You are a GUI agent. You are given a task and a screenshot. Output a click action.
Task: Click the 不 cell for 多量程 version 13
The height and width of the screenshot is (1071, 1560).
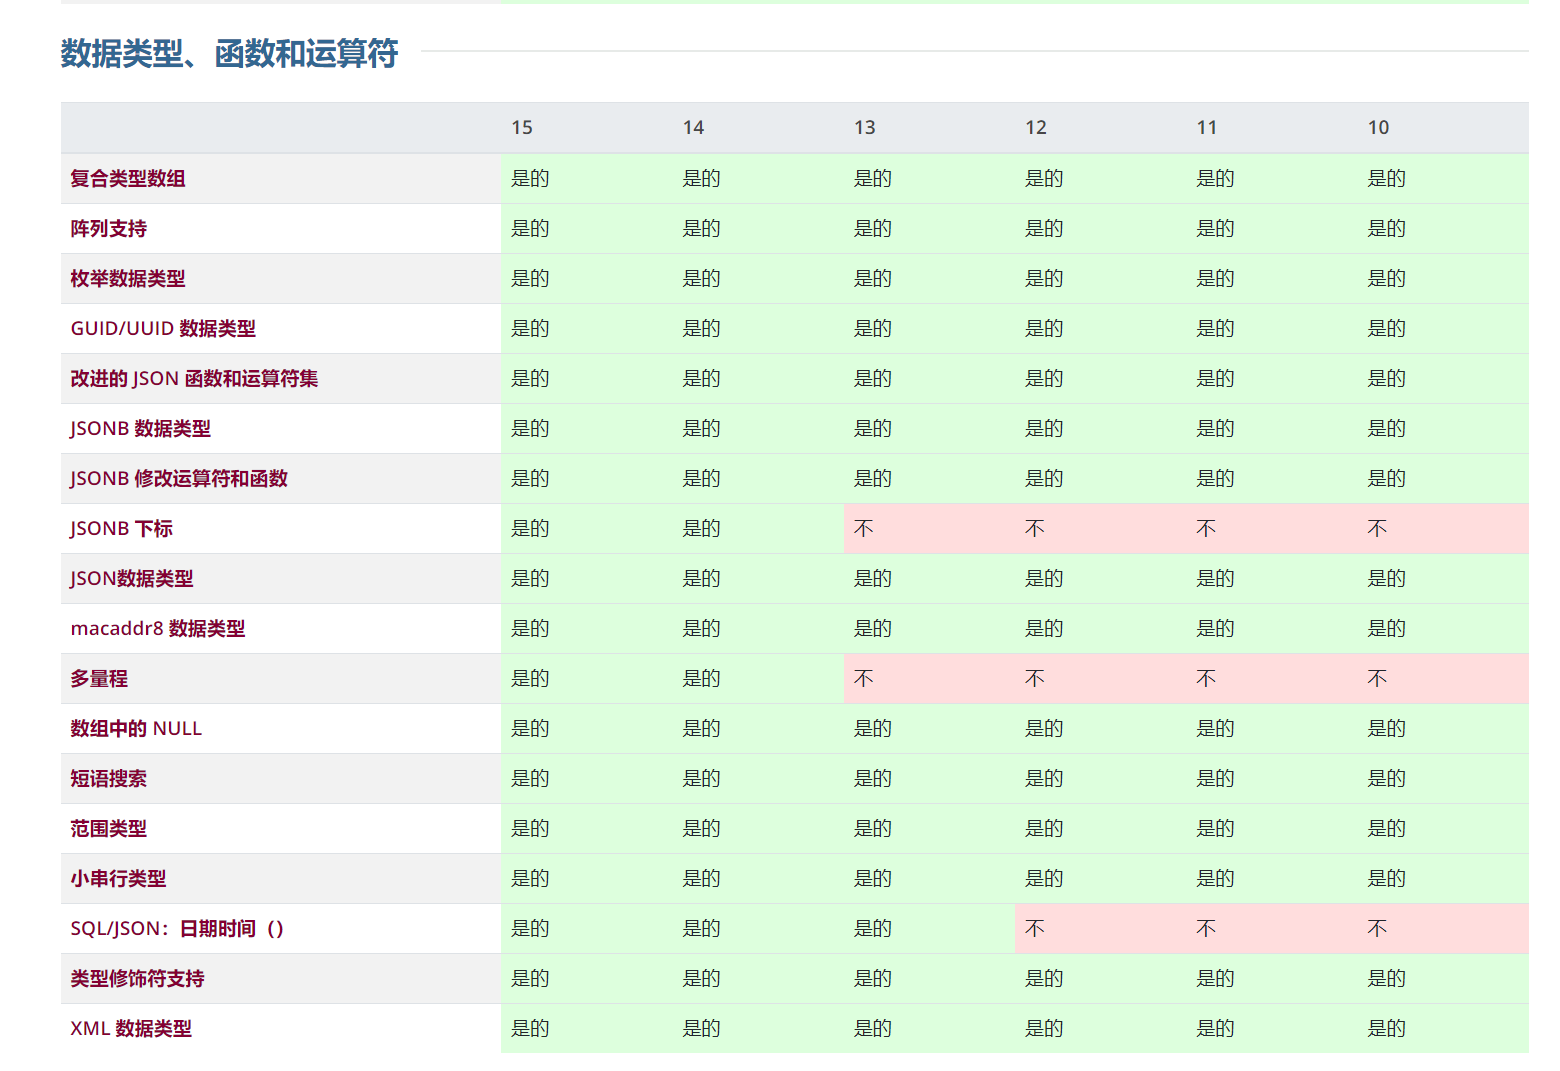pyautogui.click(x=929, y=679)
